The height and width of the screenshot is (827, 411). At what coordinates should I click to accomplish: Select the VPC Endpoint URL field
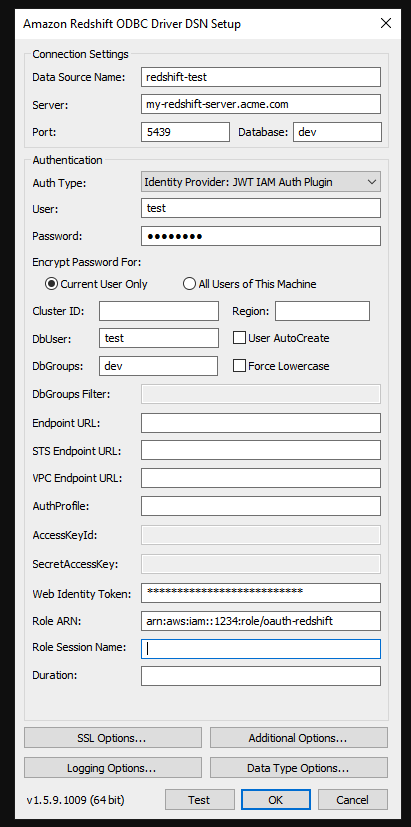tap(261, 478)
